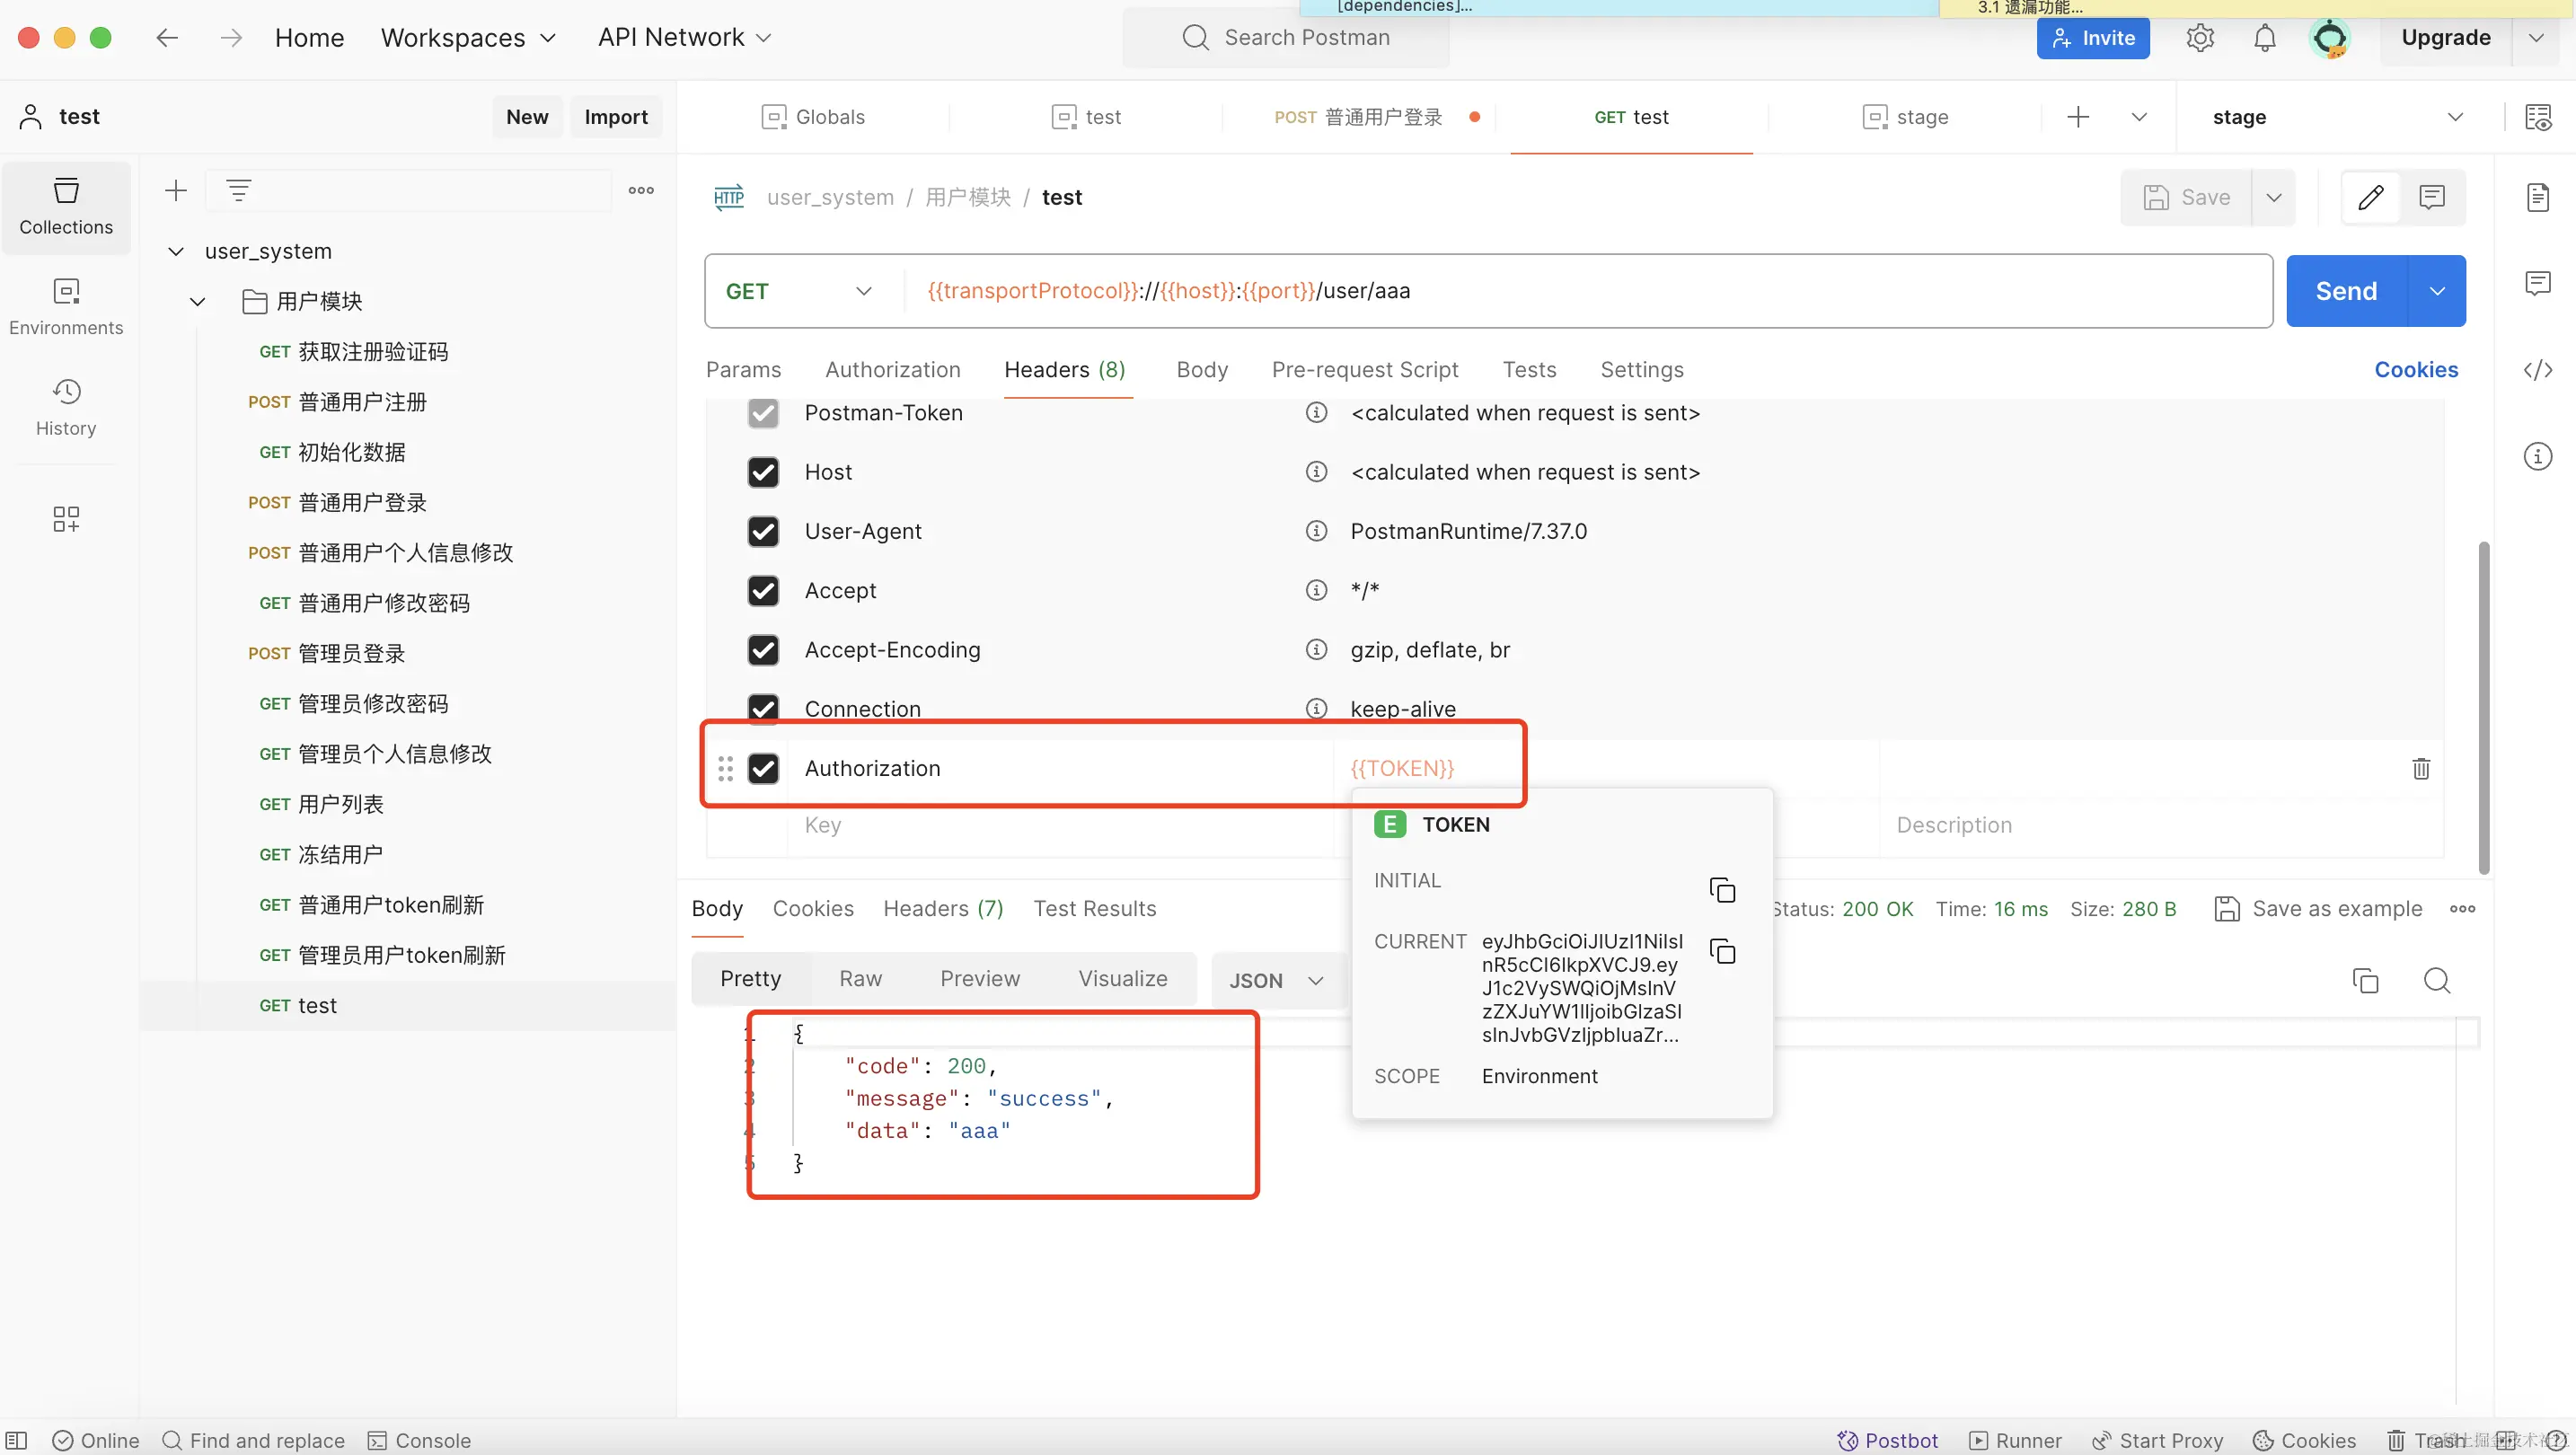This screenshot has width=2576, height=1455.
Task: Copy the CURRENT token value
Action: click(x=1722, y=951)
